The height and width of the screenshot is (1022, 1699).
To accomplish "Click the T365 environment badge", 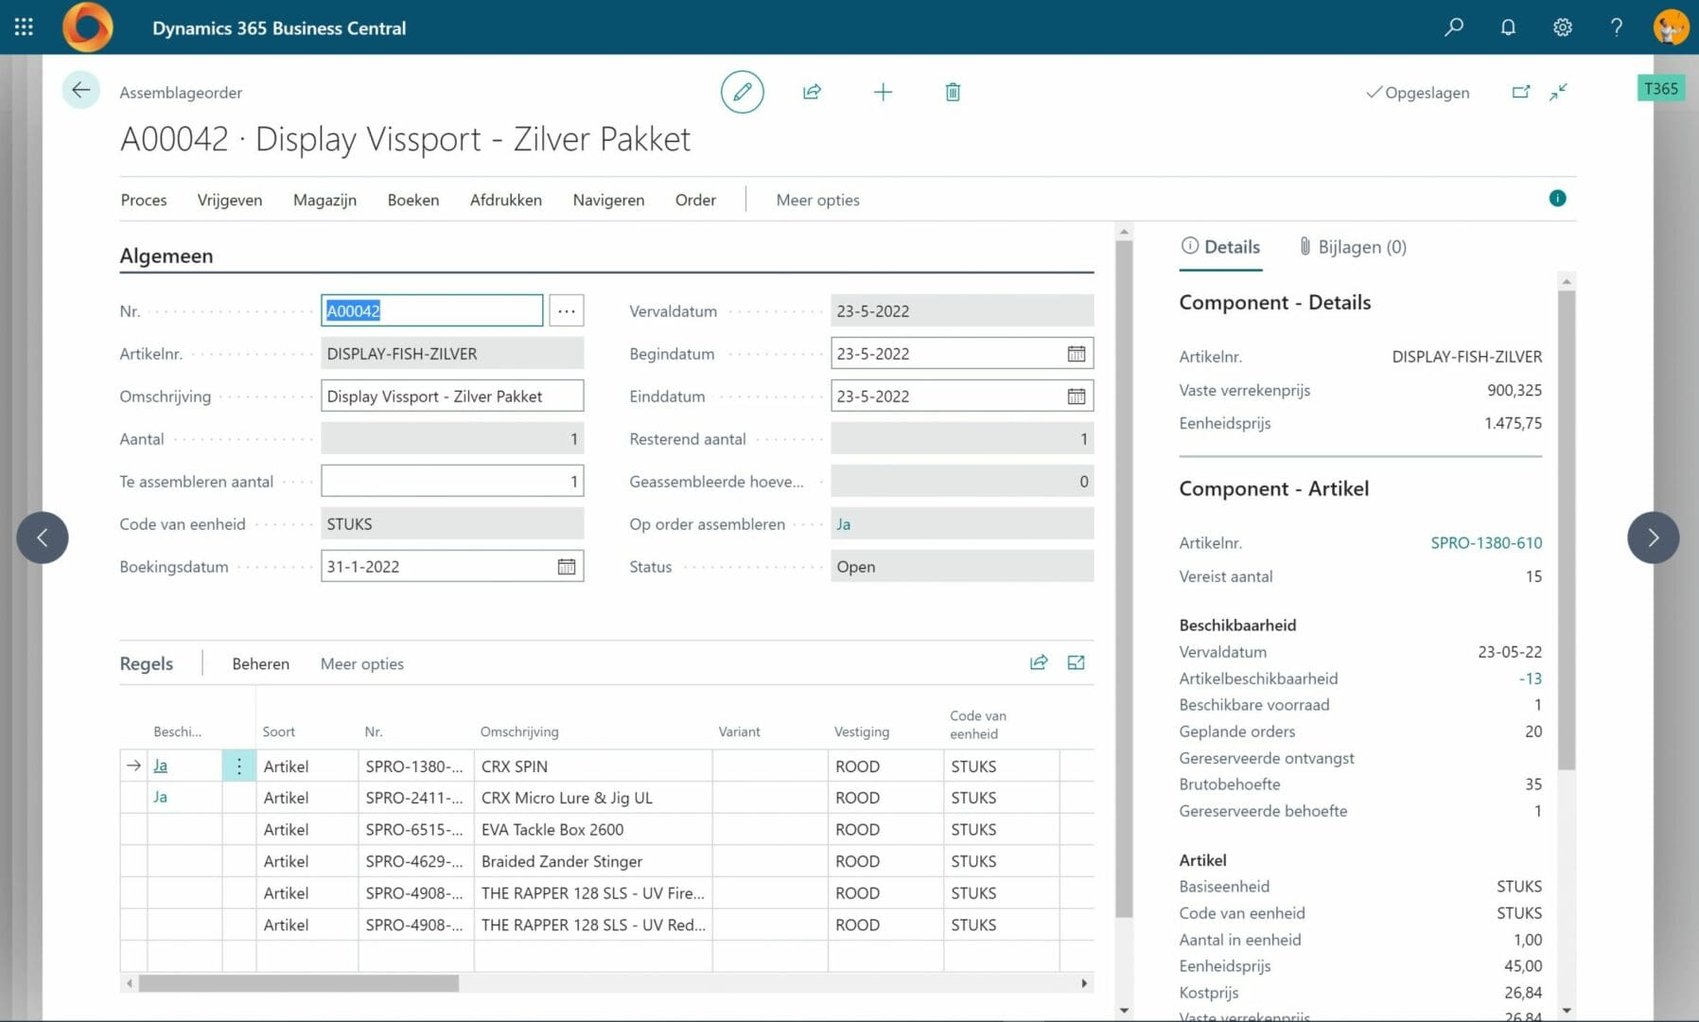I will click(1661, 88).
